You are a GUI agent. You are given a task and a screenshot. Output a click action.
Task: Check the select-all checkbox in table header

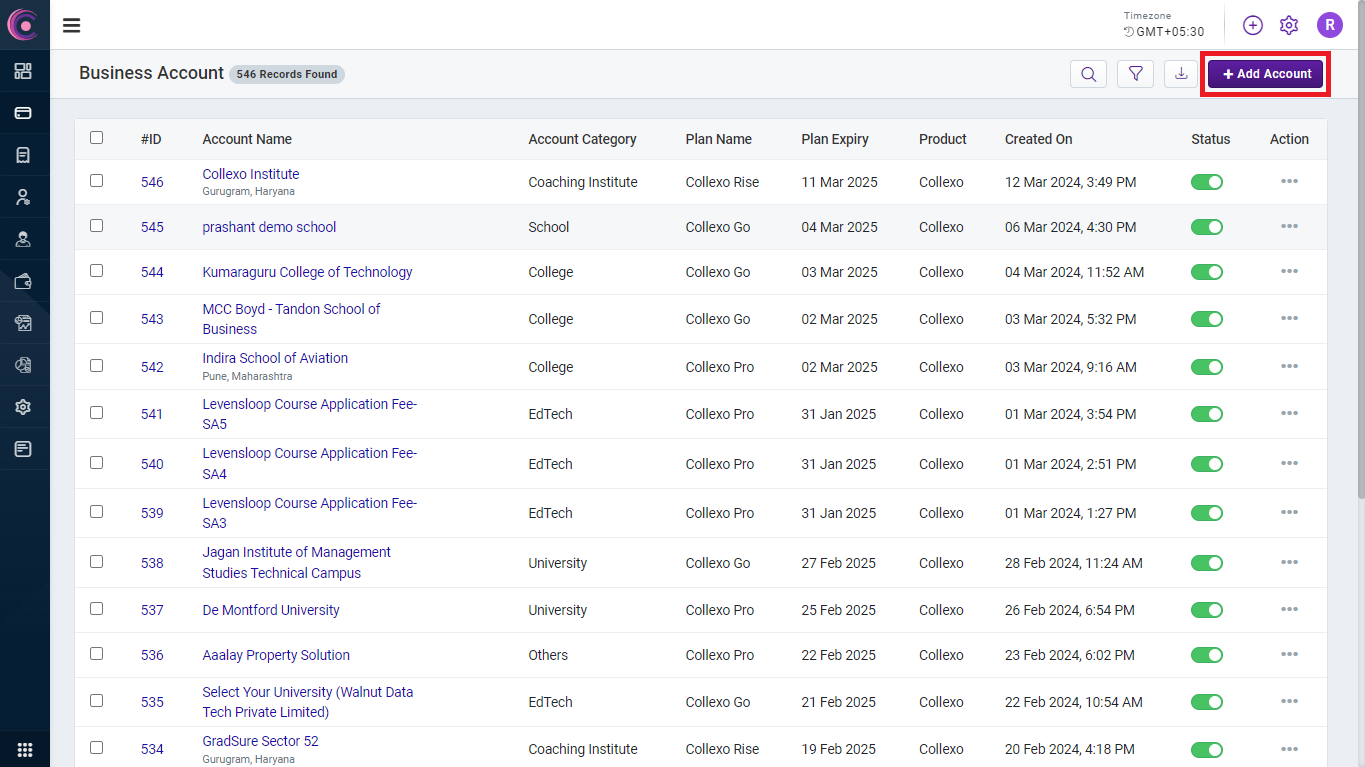(97, 138)
